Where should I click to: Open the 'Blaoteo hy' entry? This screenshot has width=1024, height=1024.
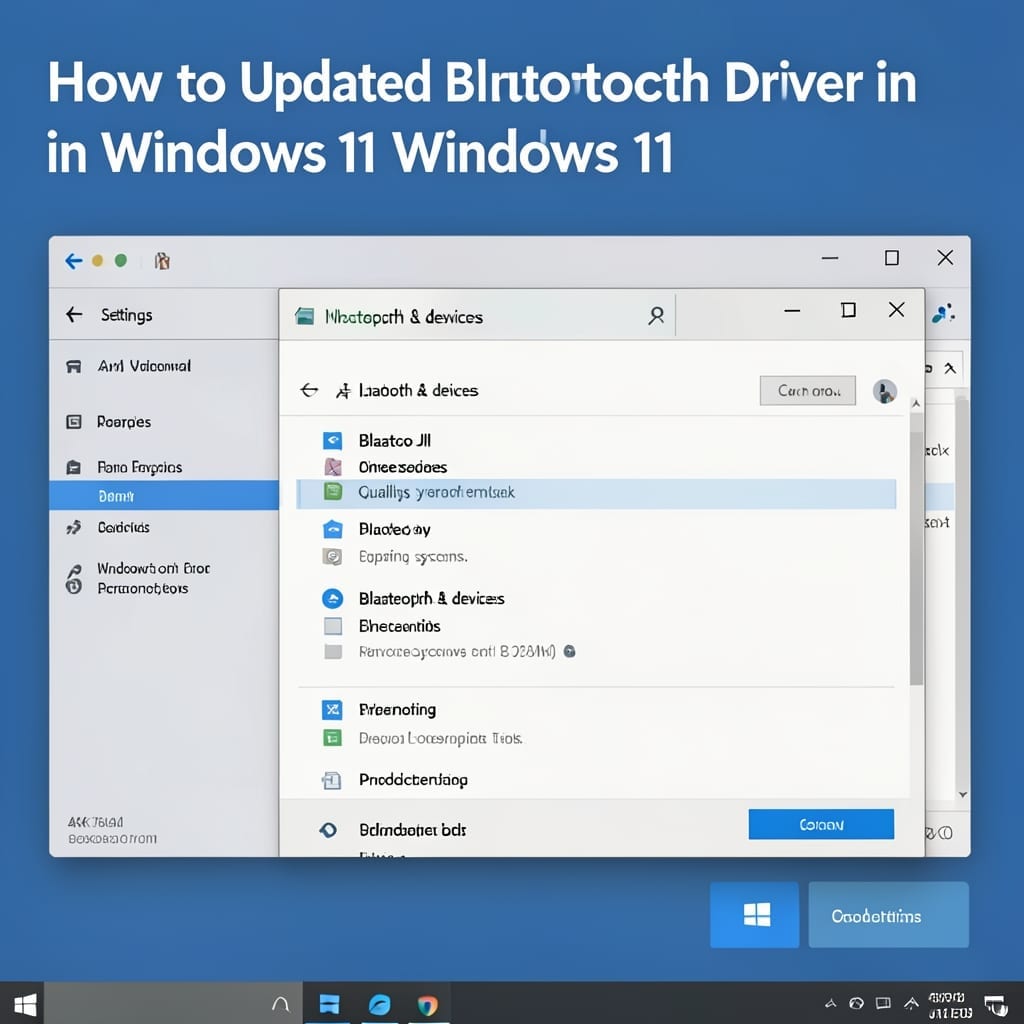(394, 530)
